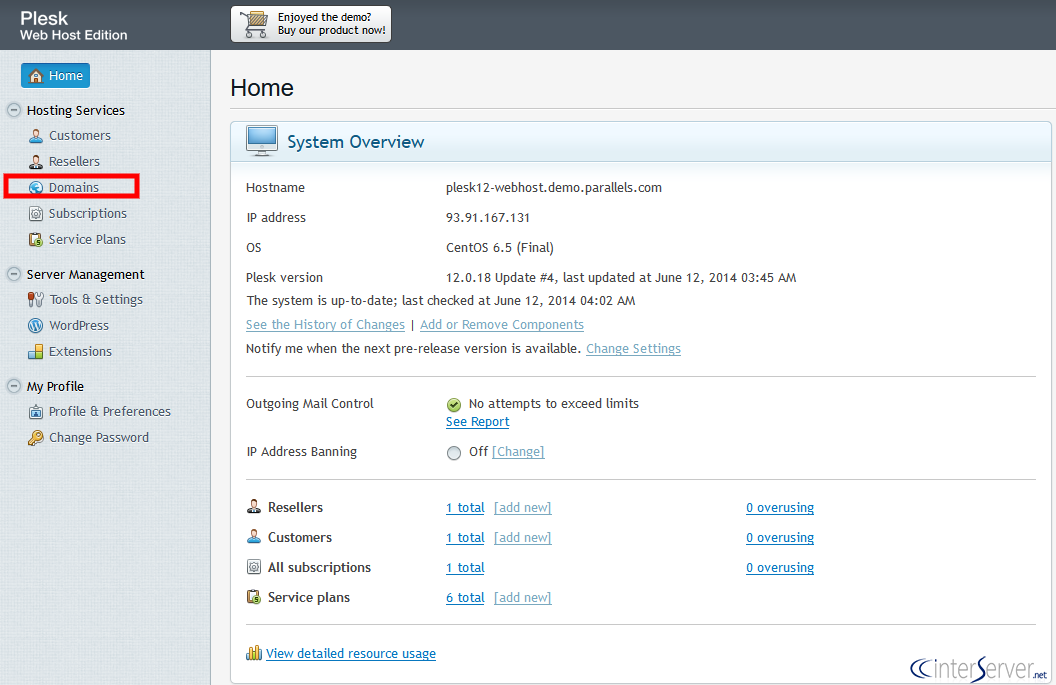Add a new customer via add new
Screen dimensions: 1056x685
pyautogui.click(x=522, y=537)
